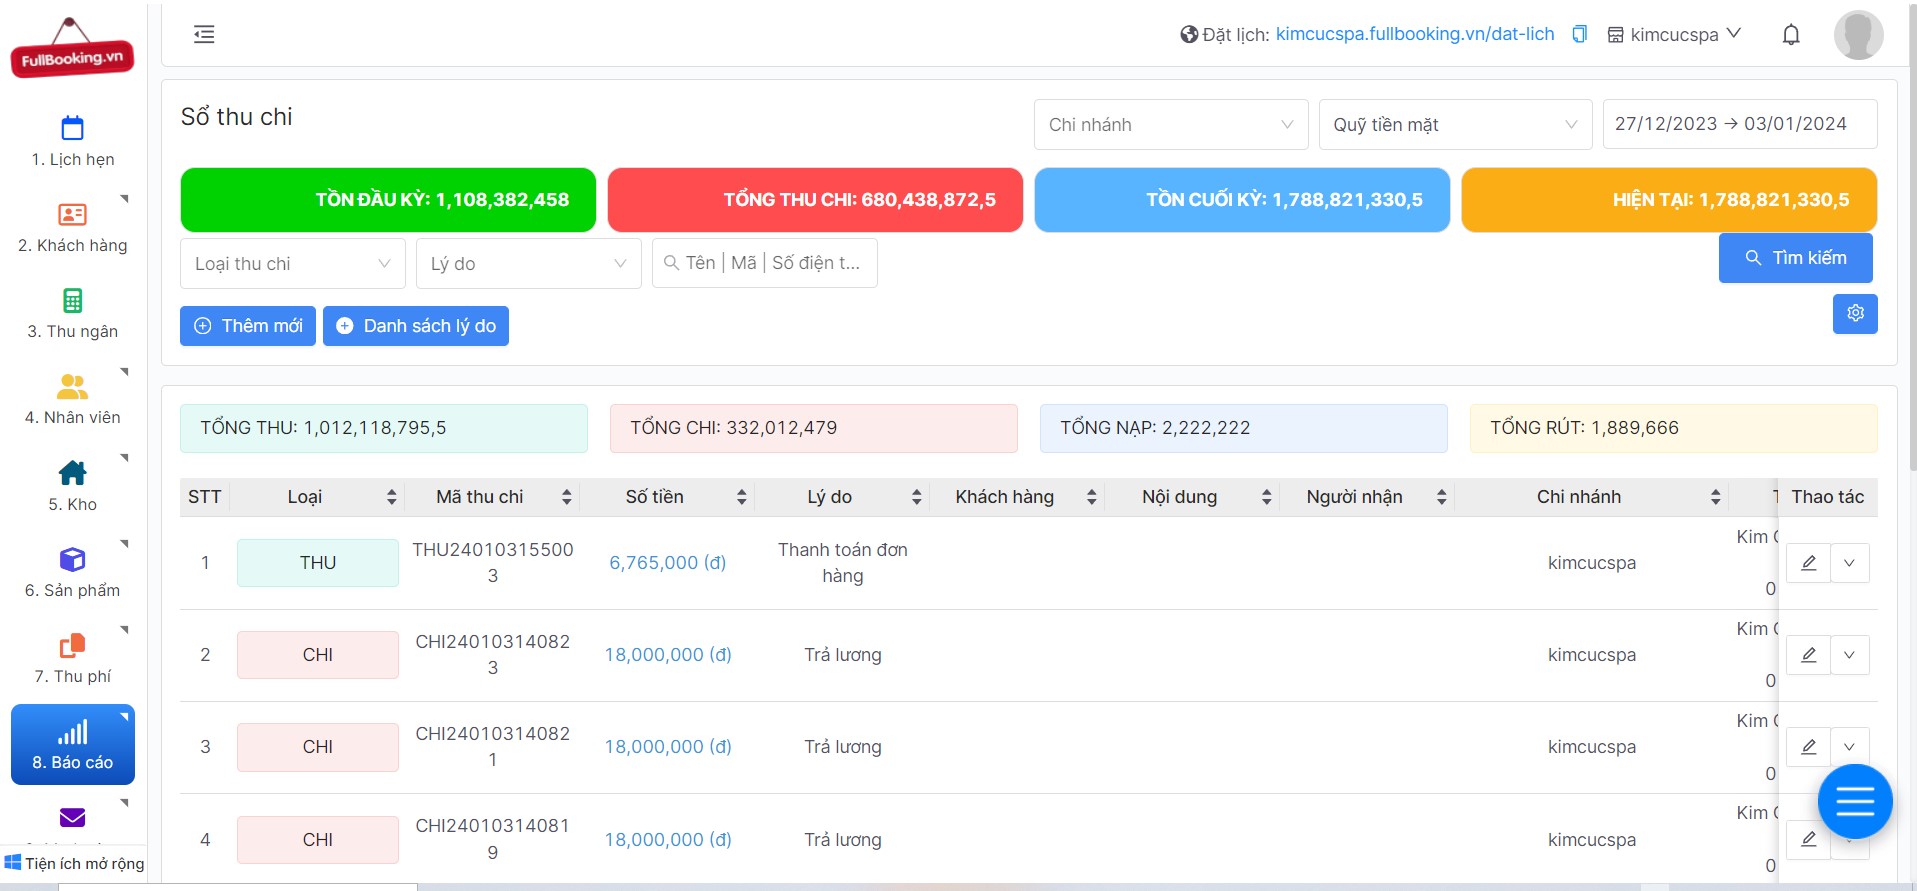The height and width of the screenshot is (891, 1917).
Task: Expand the Quỹ tiền mặt dropdown
Action: tap(1455, 125)
